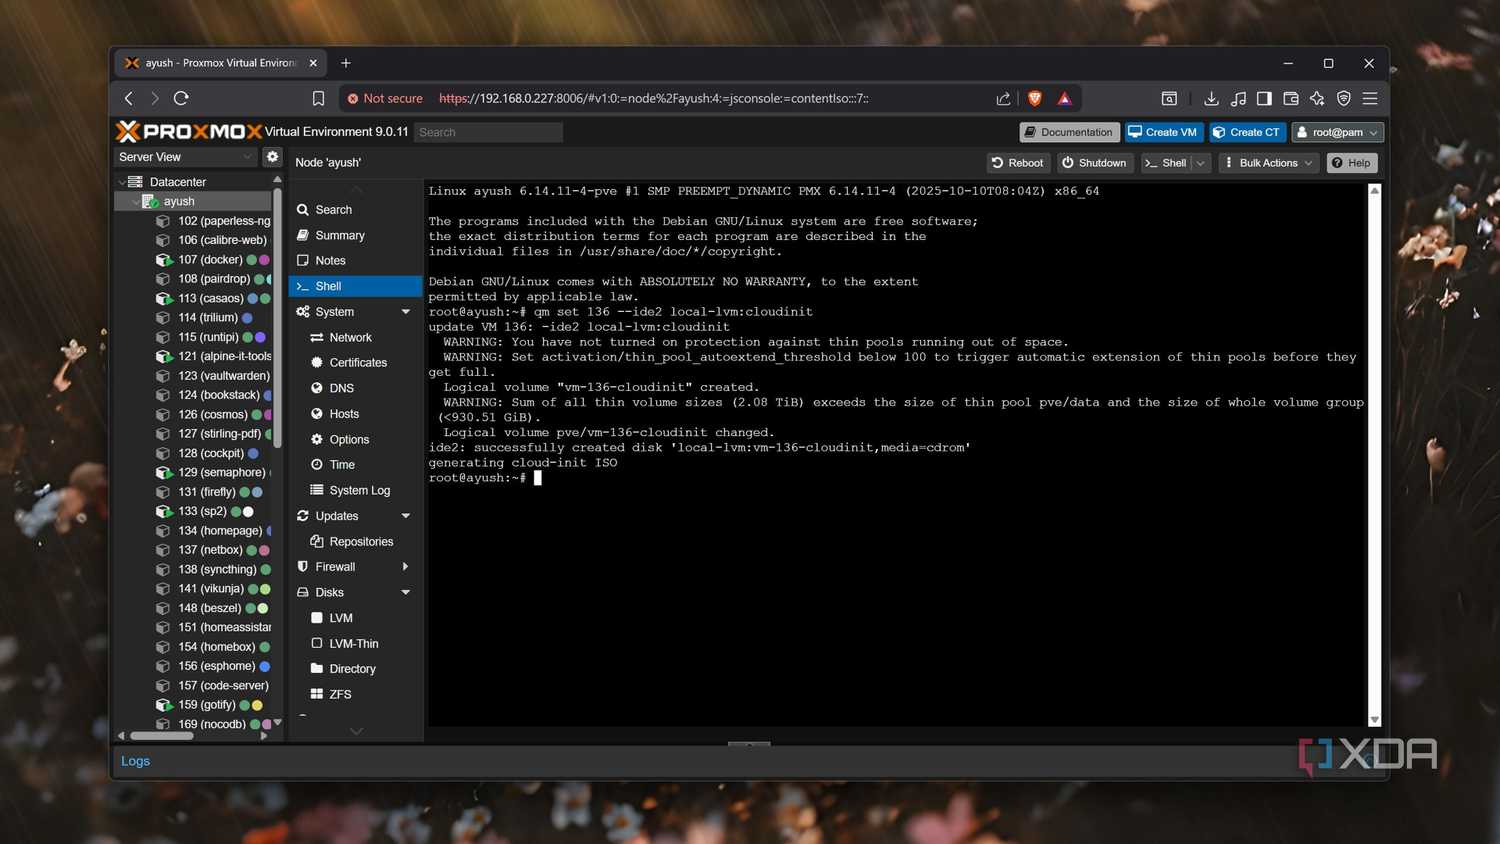Open the System Log item

pyautogui.click(x=355, y=490)
